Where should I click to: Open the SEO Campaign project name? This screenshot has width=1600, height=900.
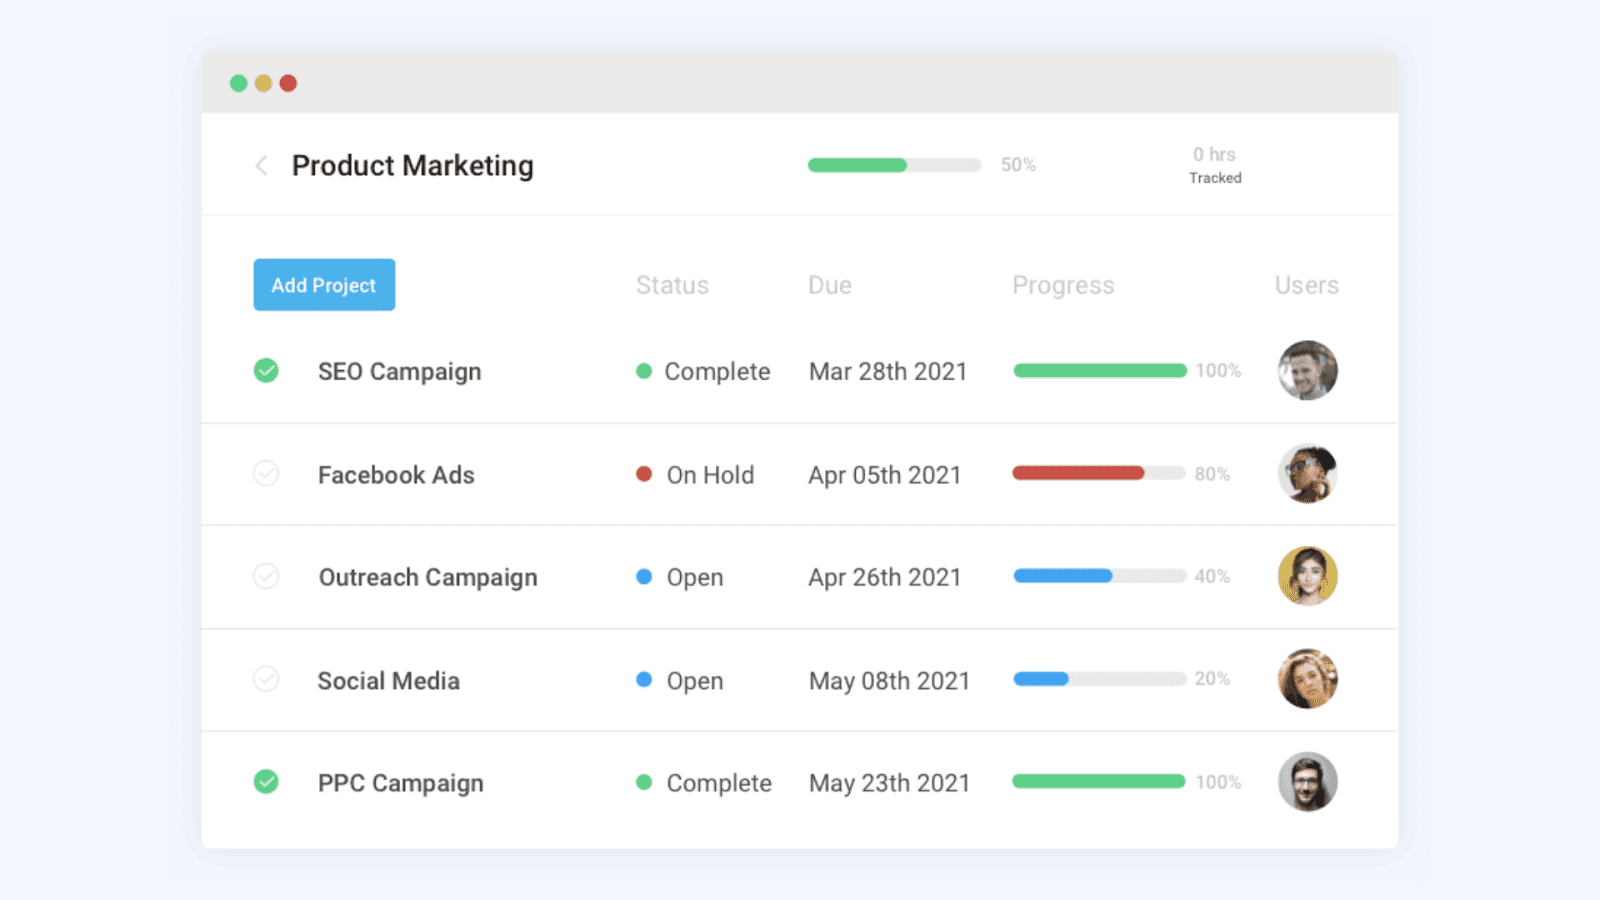point(400,372)
